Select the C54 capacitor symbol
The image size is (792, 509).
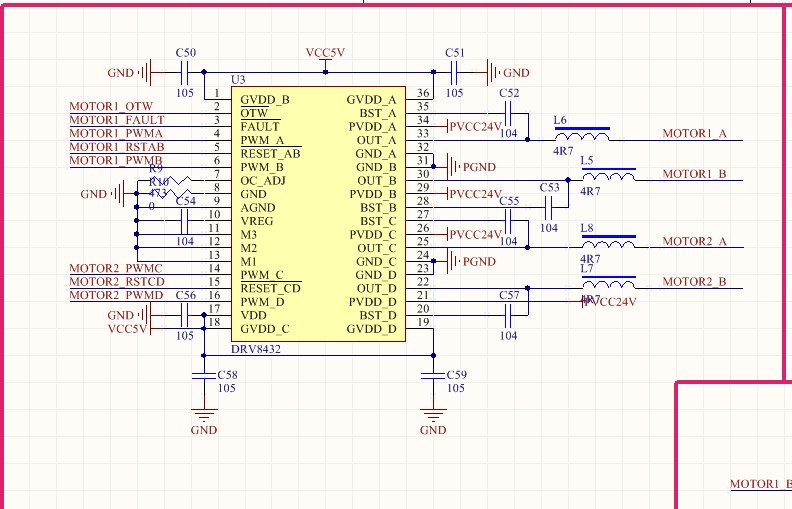[185, 221]
